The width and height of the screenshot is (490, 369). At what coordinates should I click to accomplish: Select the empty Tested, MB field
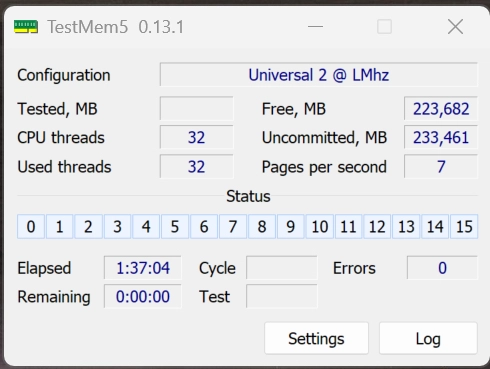[197, 108]
